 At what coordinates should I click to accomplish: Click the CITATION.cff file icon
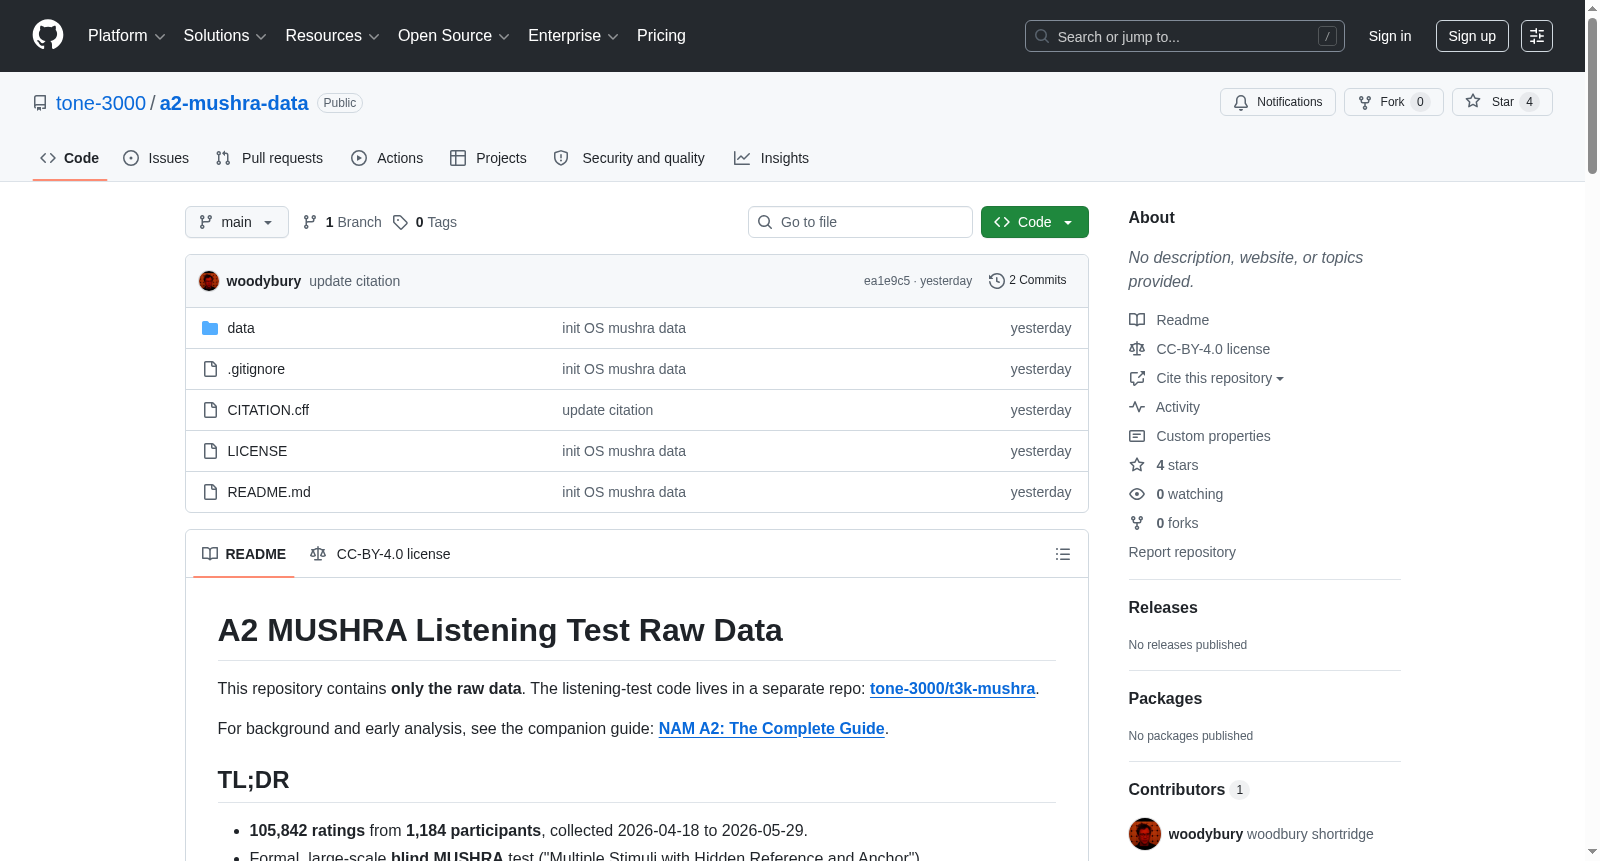210,410
